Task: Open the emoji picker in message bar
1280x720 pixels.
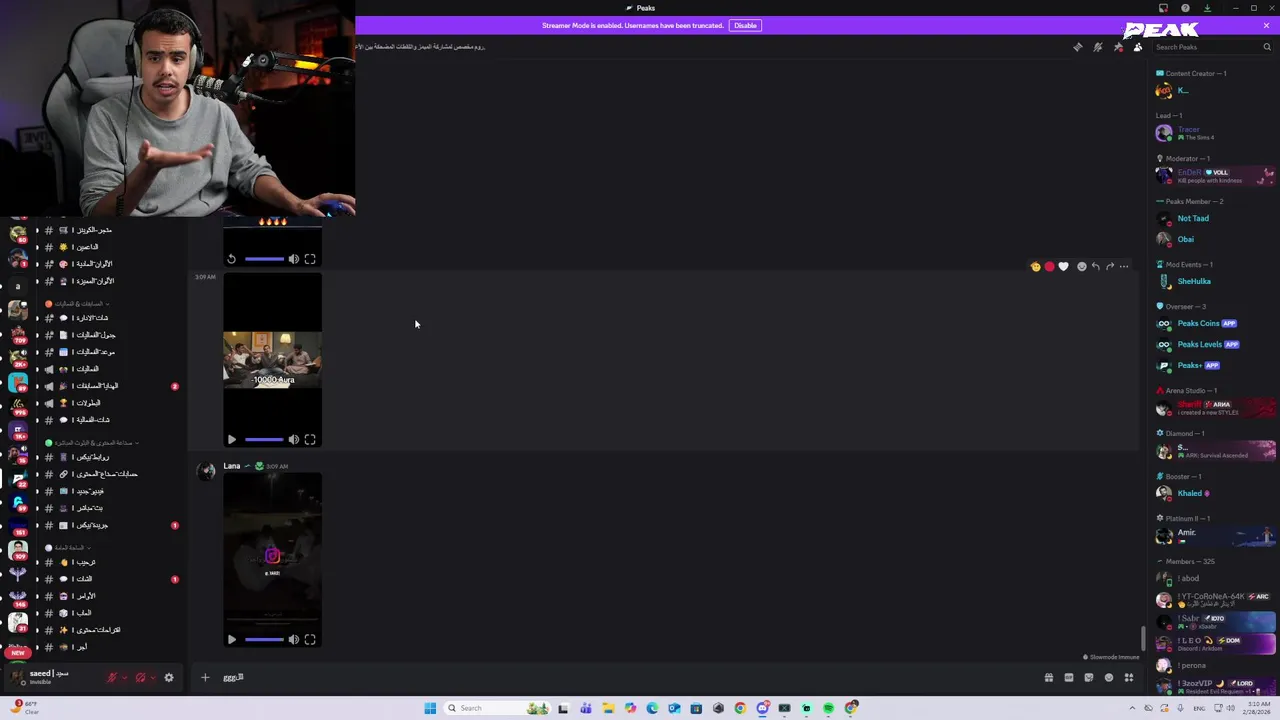Action: (1109, 677)
